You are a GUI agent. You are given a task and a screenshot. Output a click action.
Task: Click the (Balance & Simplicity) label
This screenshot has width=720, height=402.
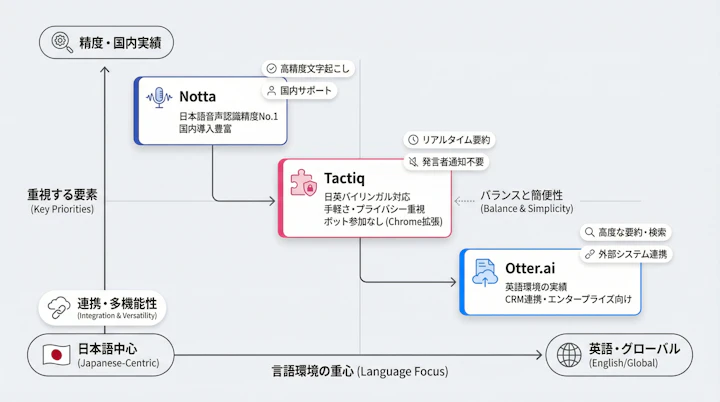click(527, 209)
